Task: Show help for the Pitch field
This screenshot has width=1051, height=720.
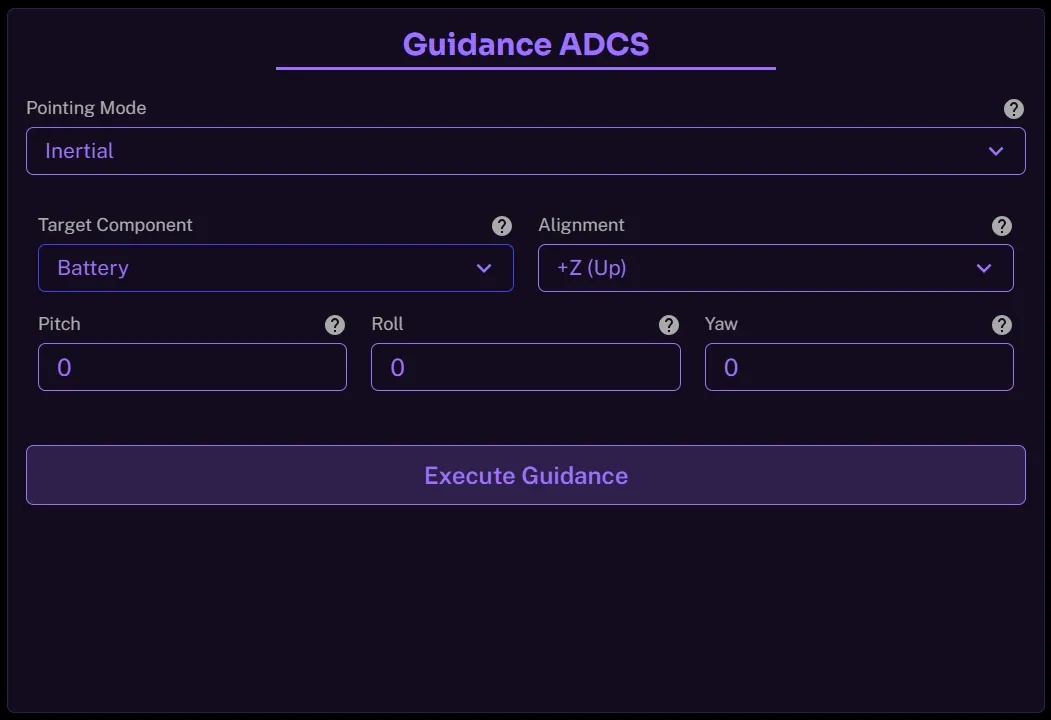Action: tap(335, 325)
